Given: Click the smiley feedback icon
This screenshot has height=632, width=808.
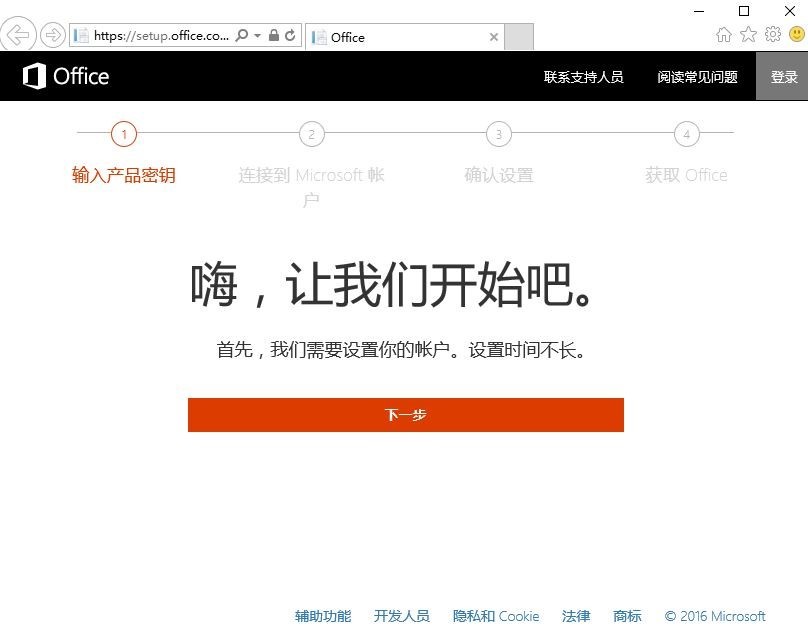Looking at the screenshot, I should coord(797,35).
